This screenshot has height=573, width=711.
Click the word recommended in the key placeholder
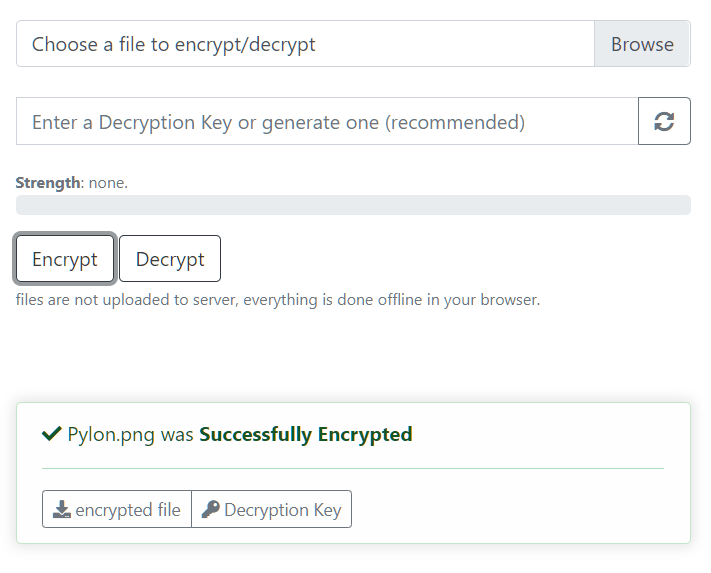(x=455, y=122)
